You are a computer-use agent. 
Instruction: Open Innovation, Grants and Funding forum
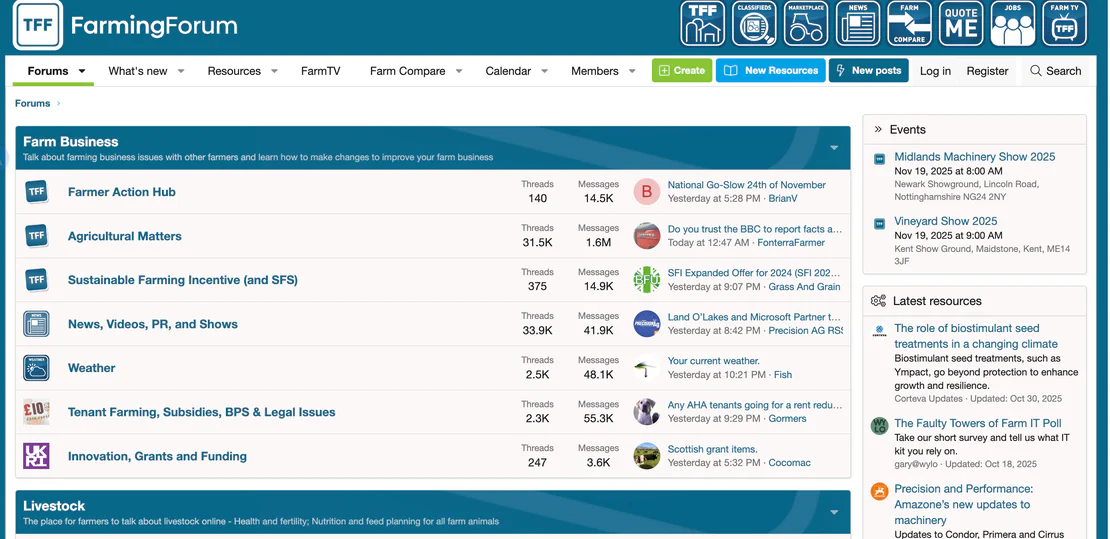(157, 456)
